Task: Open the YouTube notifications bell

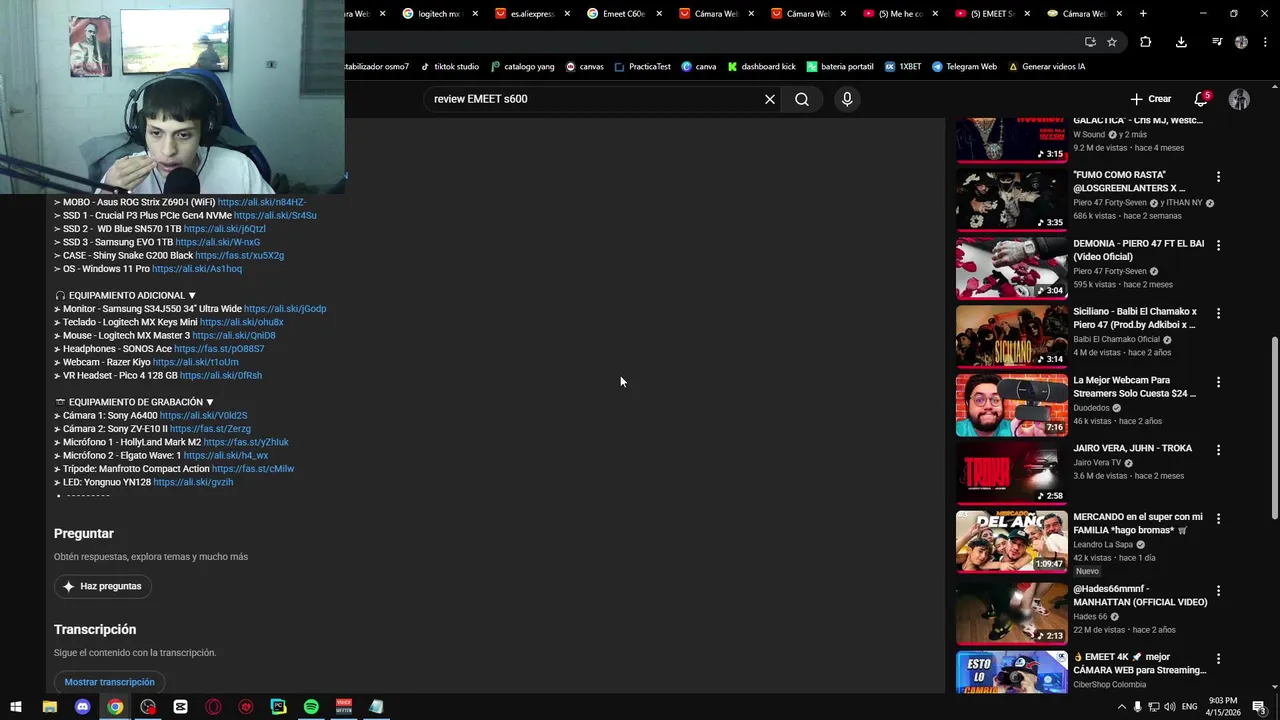Action: (x=1201, y=99)
